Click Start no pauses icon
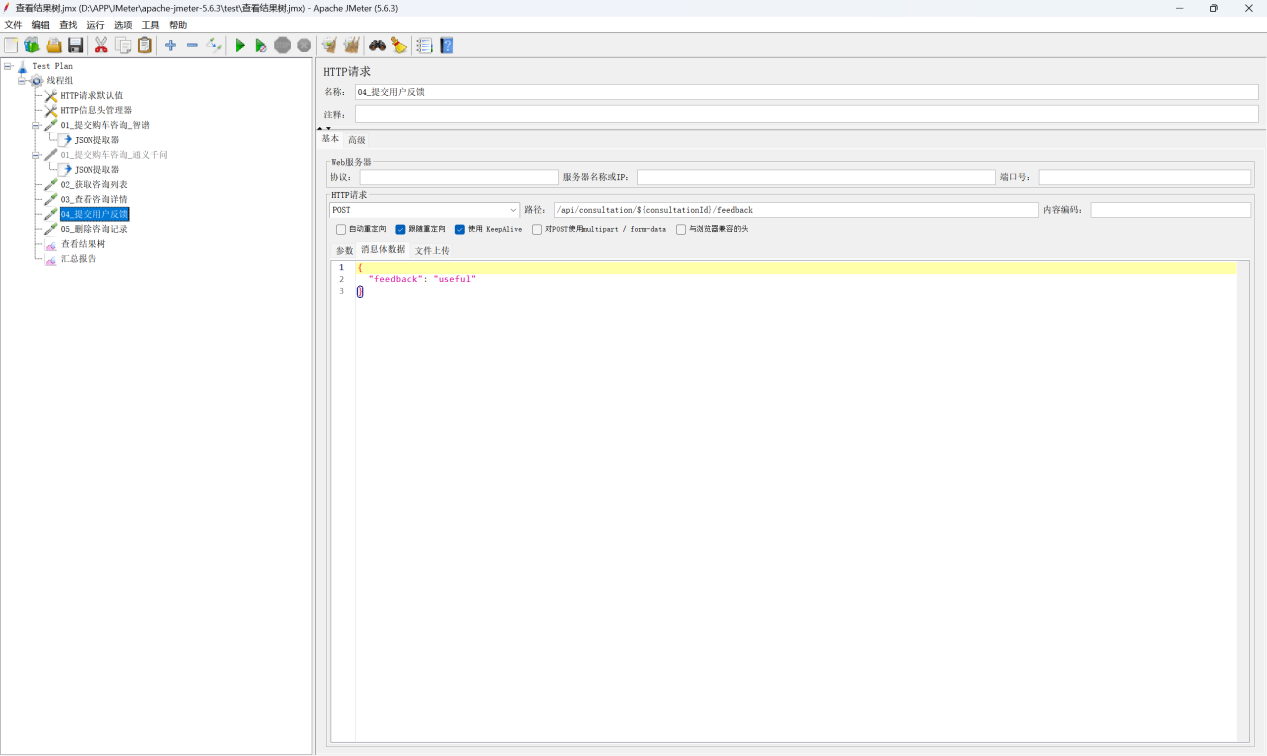Screen dimensions: 1267x756 click(x=261, y=45)
